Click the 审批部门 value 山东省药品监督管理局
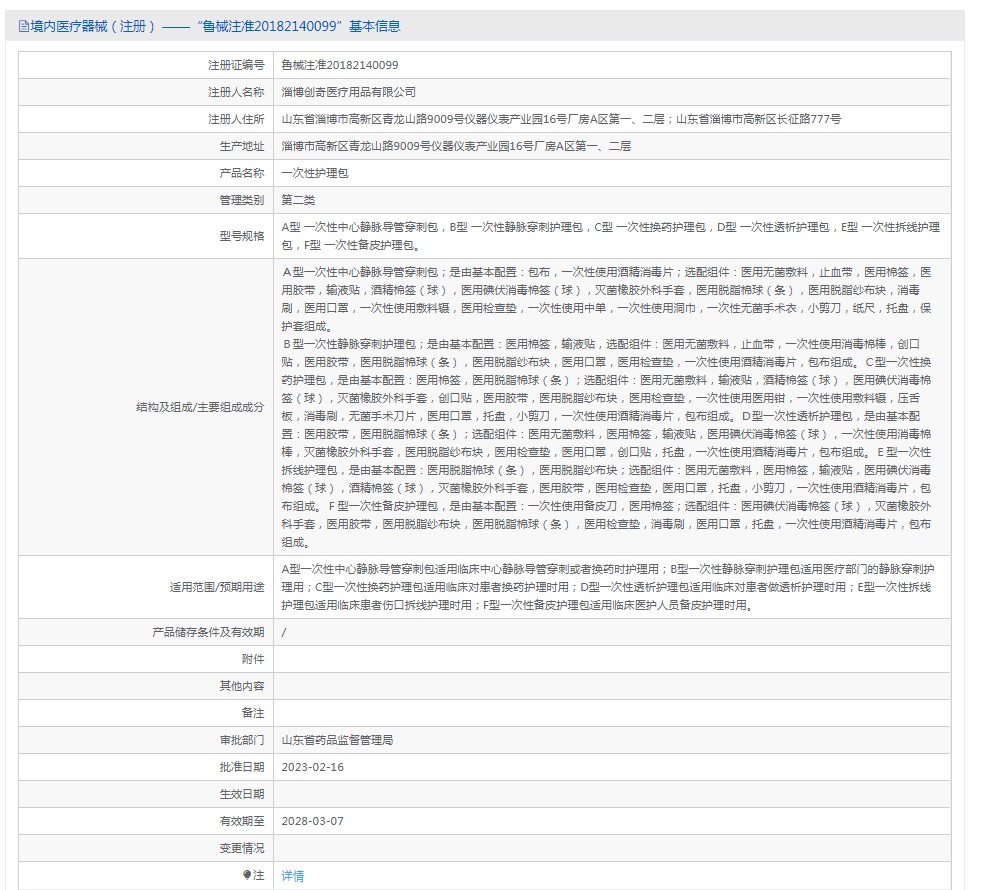This screenshot has height=890, width=982. (x=336, y=739)
